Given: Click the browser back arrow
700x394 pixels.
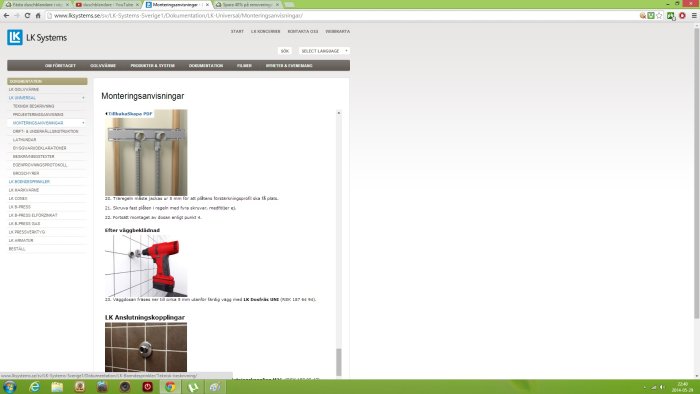Looking at the screenshot, I should [6, 15].
